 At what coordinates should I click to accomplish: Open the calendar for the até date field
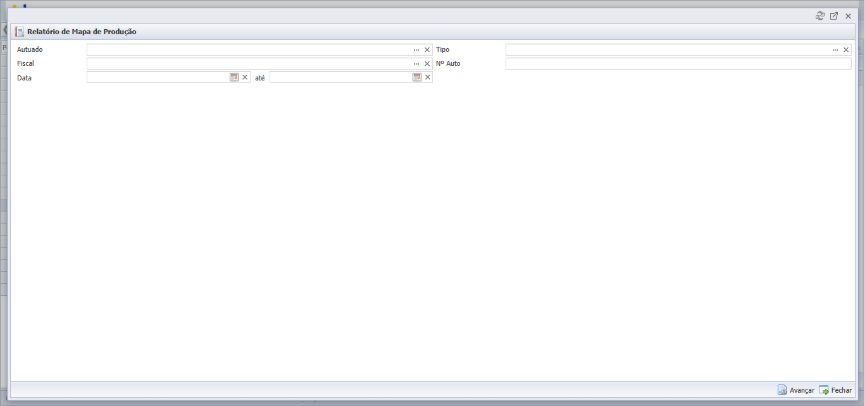tap(417, 77)
